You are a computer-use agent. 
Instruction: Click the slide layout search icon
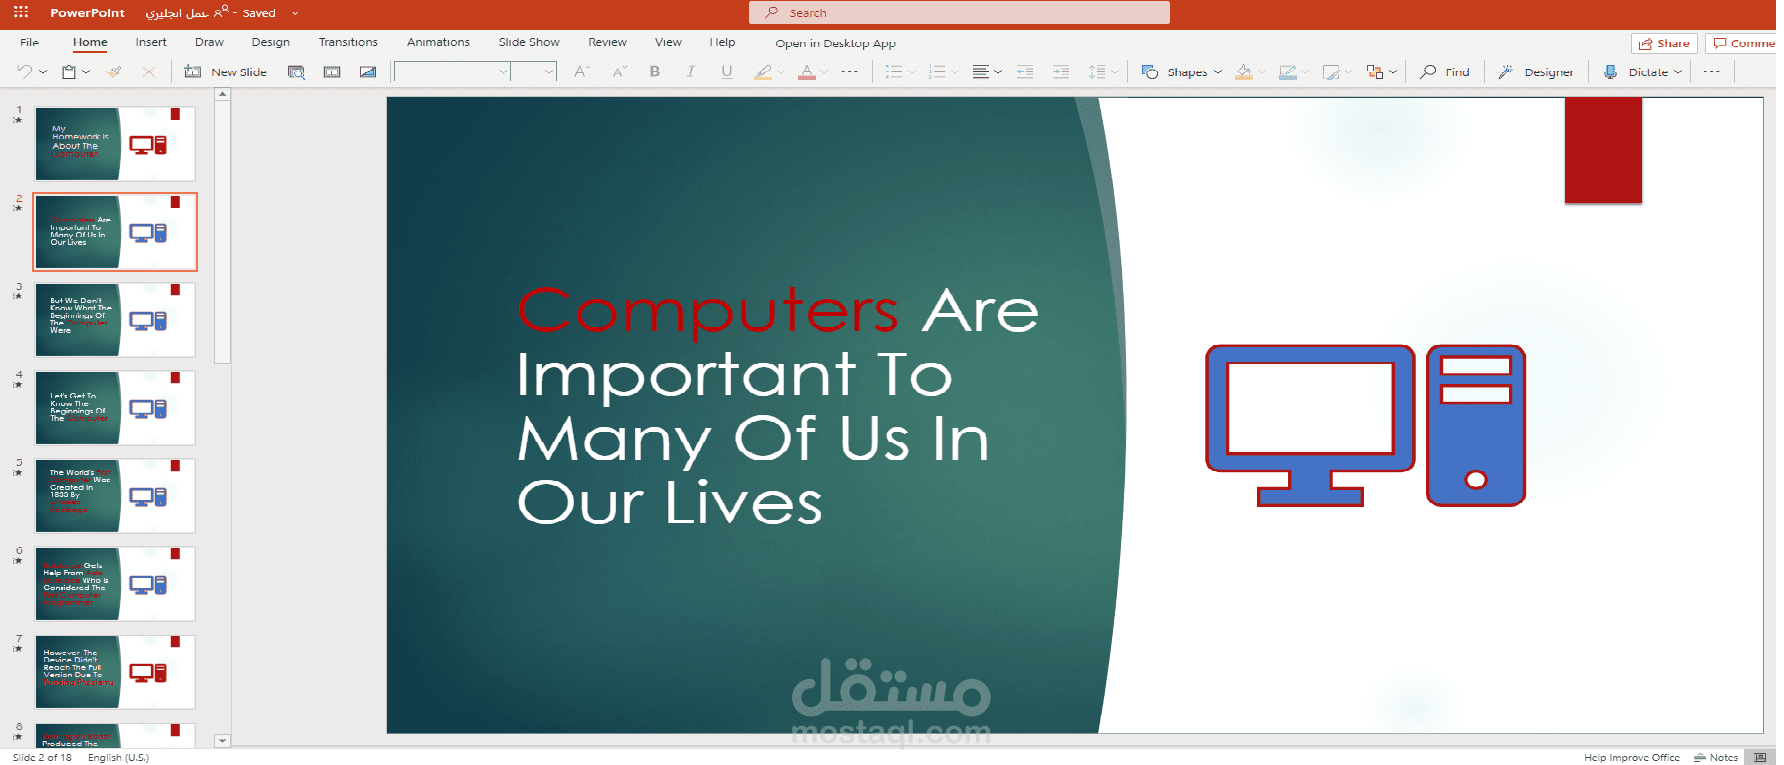296,72
